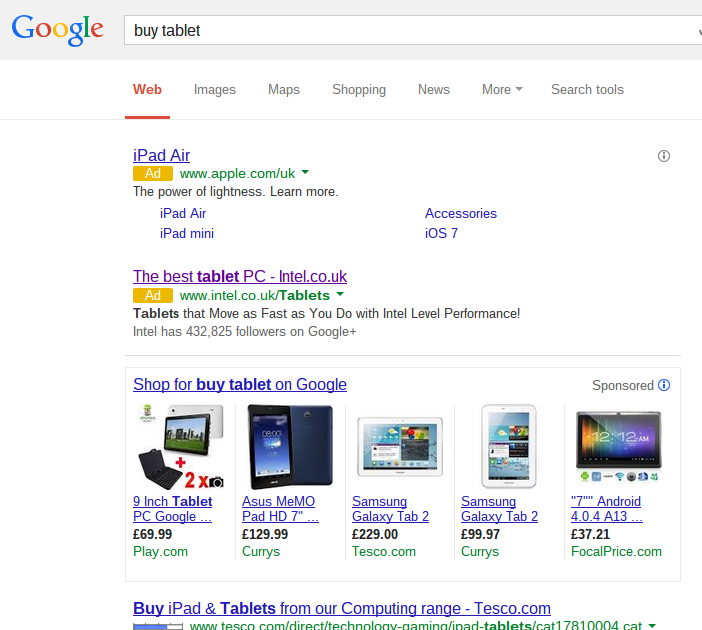
Task: Click the www.intel.co.uk/Tablets URL
Action: coord(254,296)
